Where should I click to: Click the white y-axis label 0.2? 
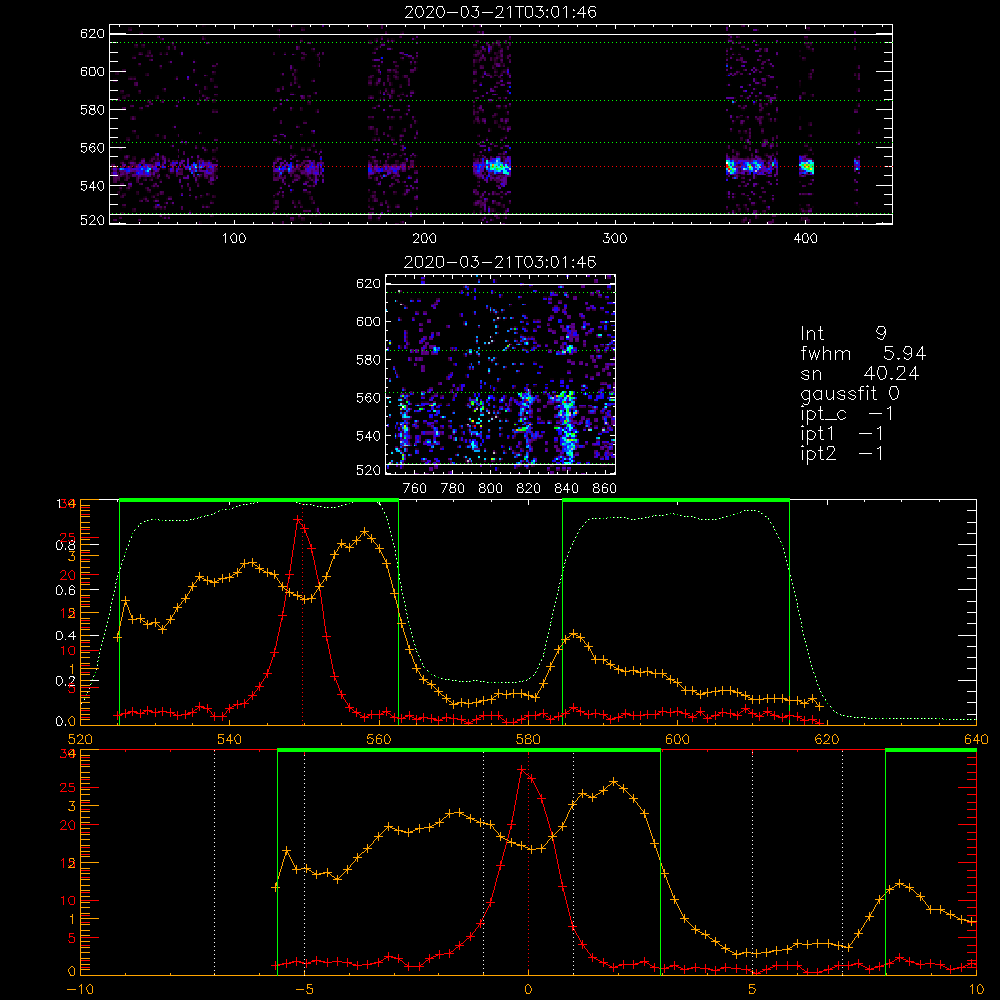coord(66,681)
